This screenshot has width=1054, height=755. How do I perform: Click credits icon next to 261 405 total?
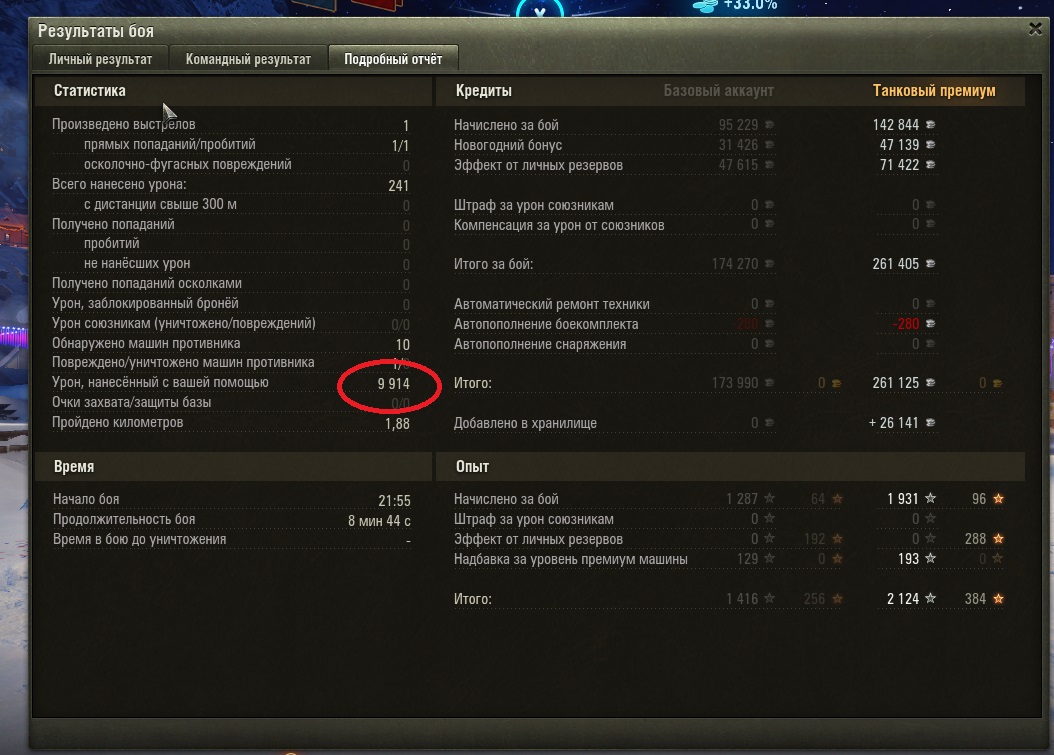(x=930, y=264)
